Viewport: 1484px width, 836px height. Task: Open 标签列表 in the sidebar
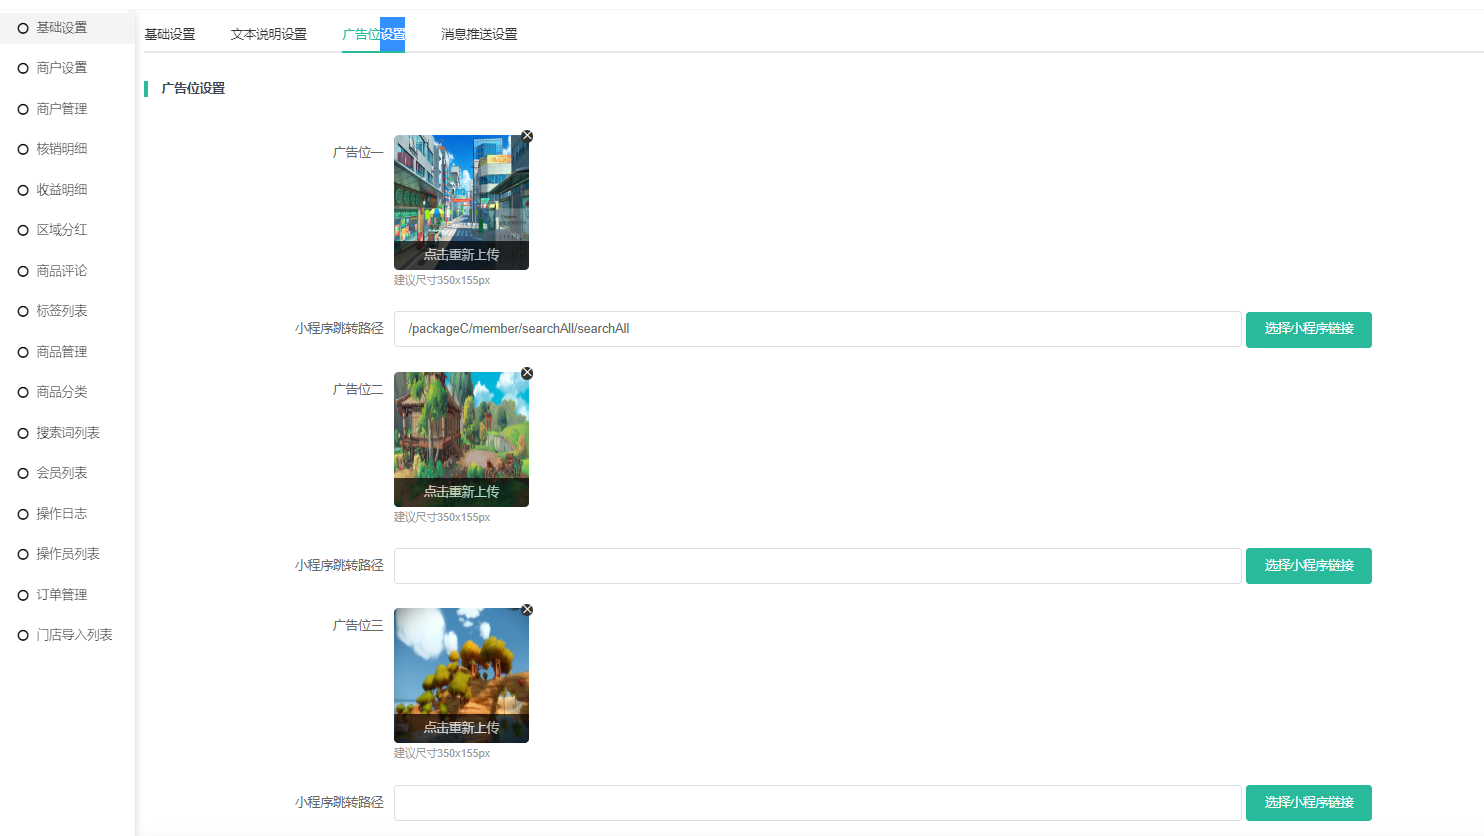tap(62, 311)
